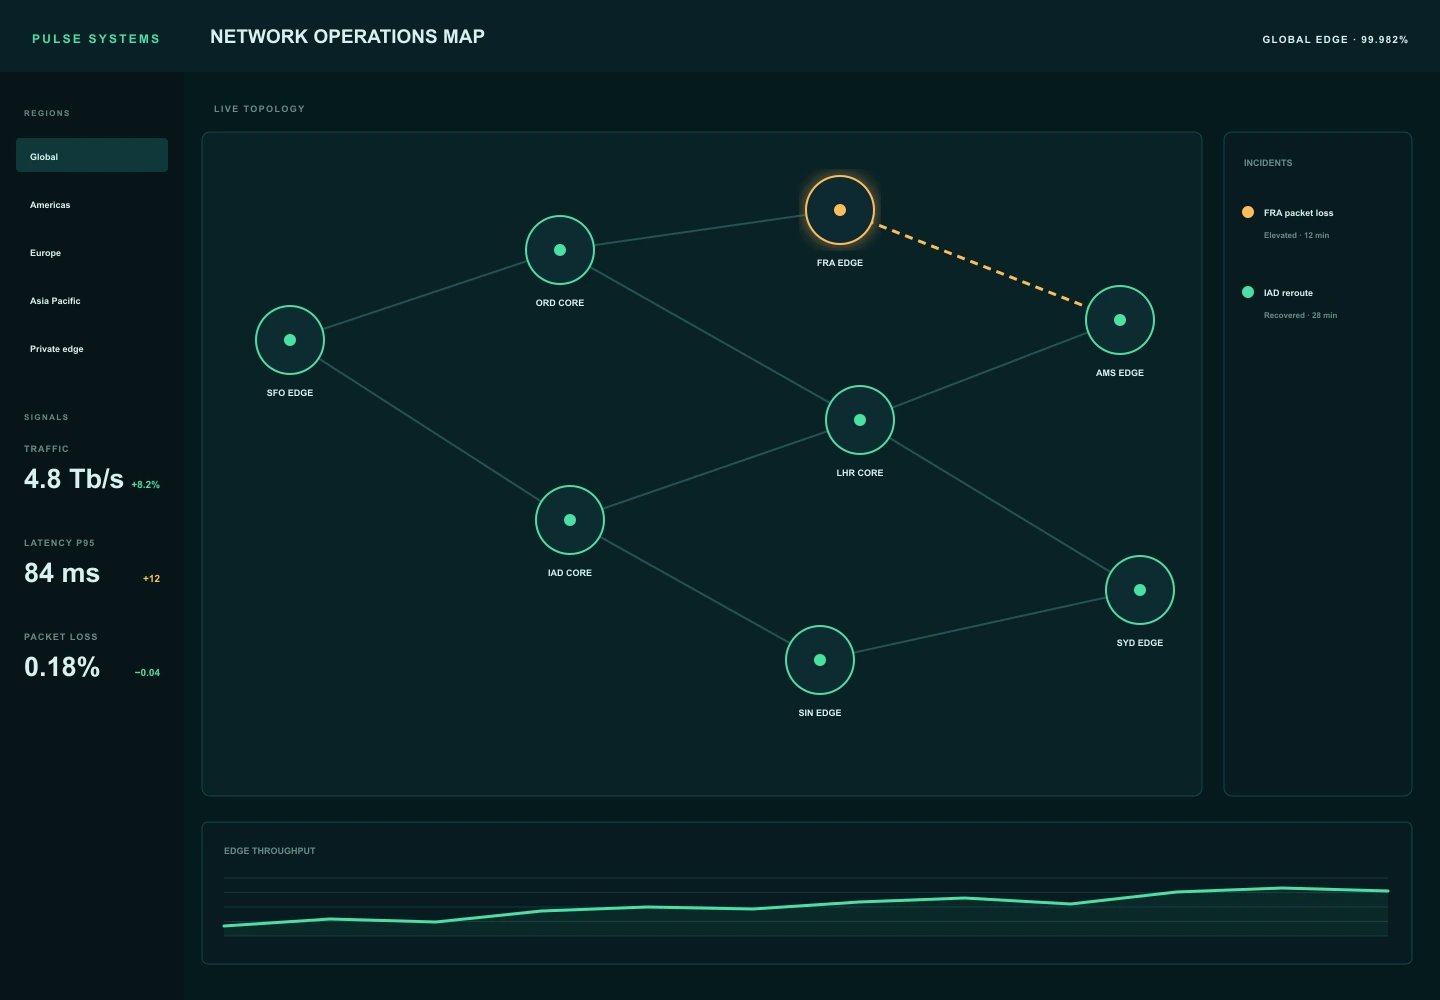Click the +12 latency change
This screenshot has height=1000, width=1440.
[151, 579]
